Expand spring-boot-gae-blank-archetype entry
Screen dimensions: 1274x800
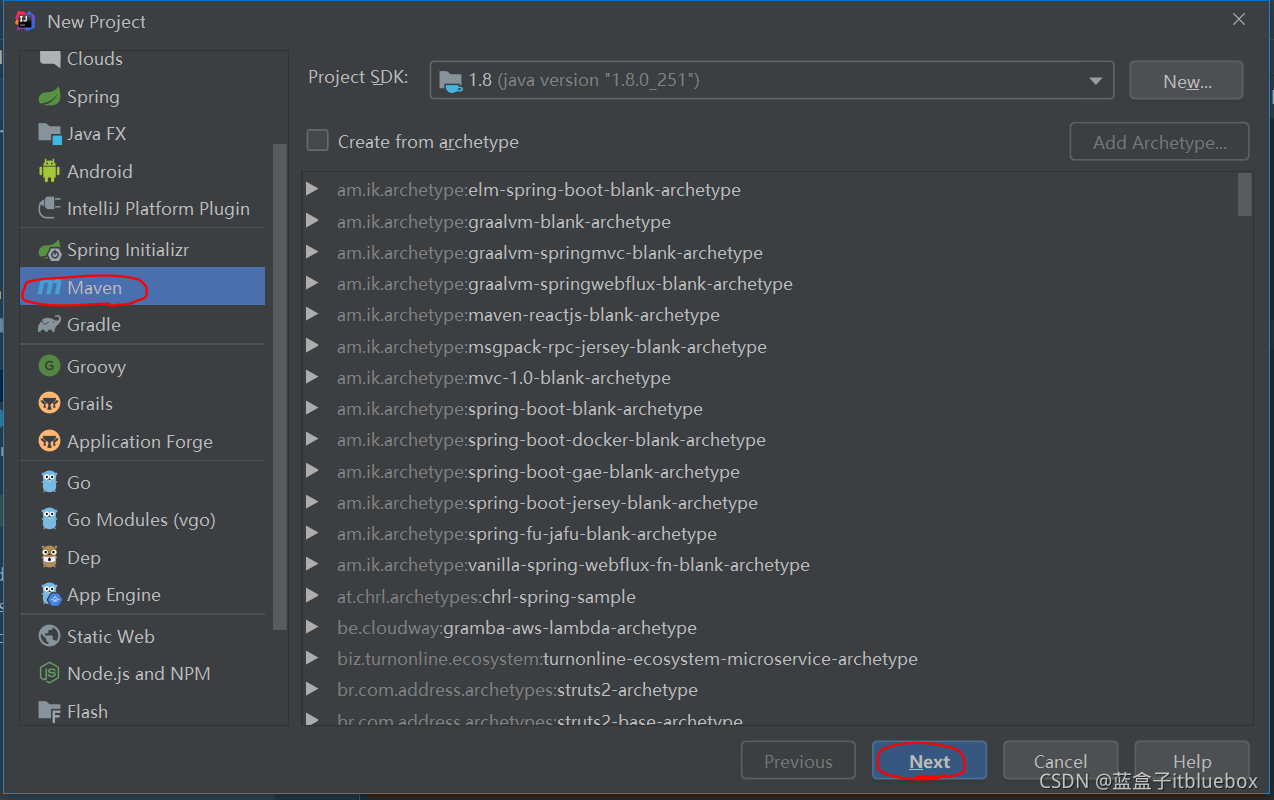pyautogui.click(x=312, y=471)
